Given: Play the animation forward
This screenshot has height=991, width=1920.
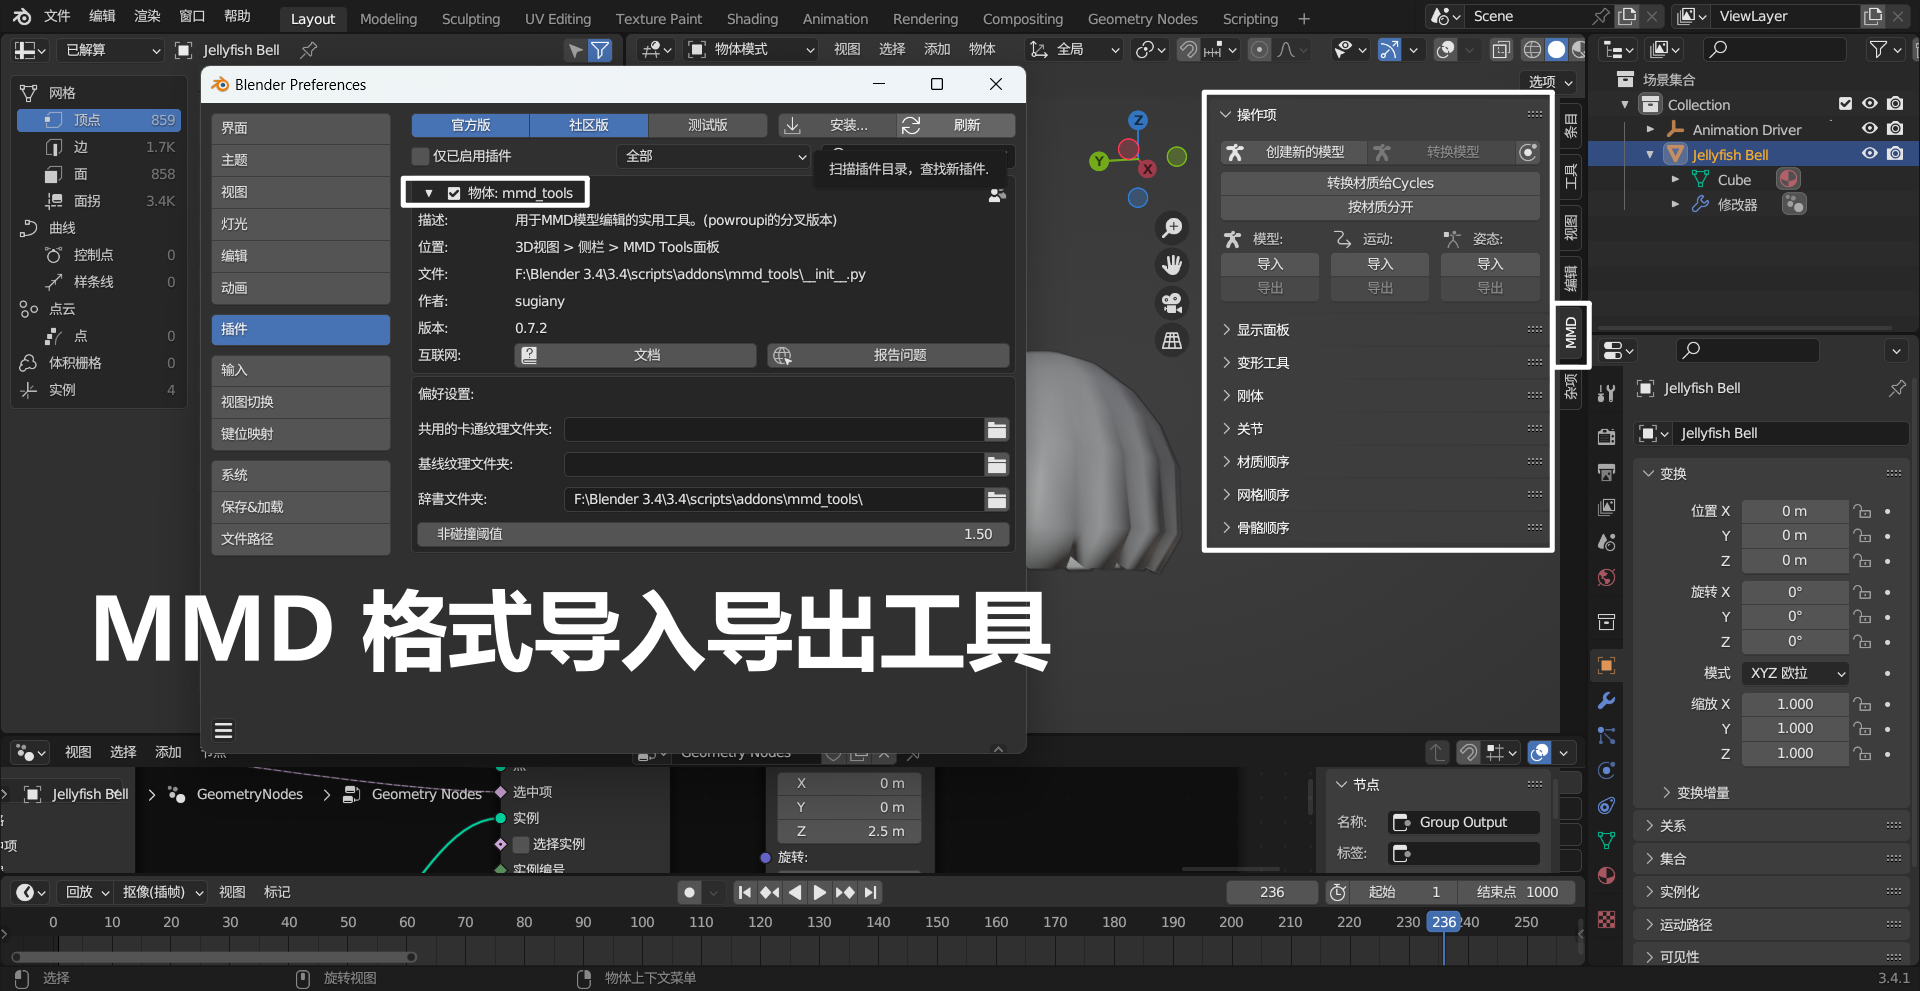Looking at the screenshot, I should point(820,892).
